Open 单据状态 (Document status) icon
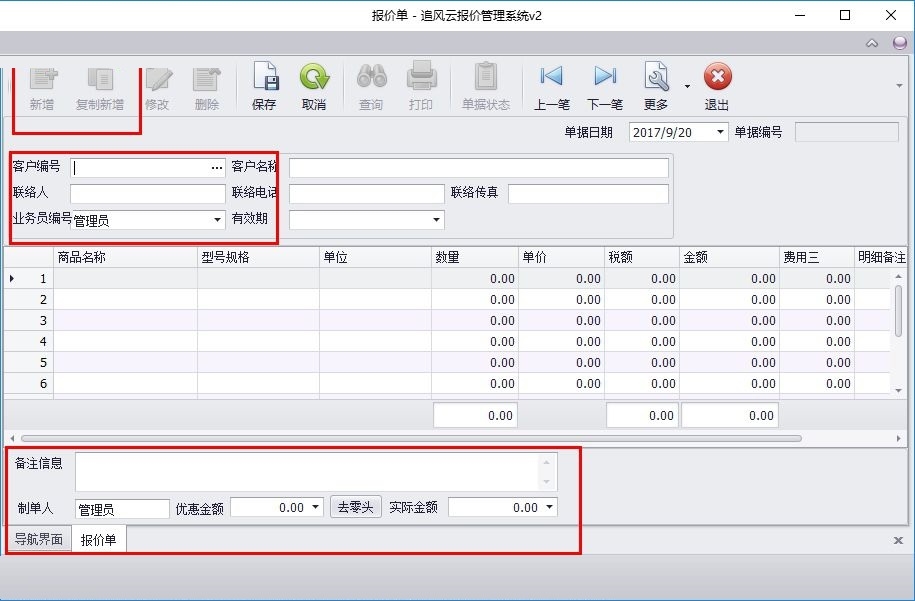The image size is (915, 601). (x=486, y=77)
